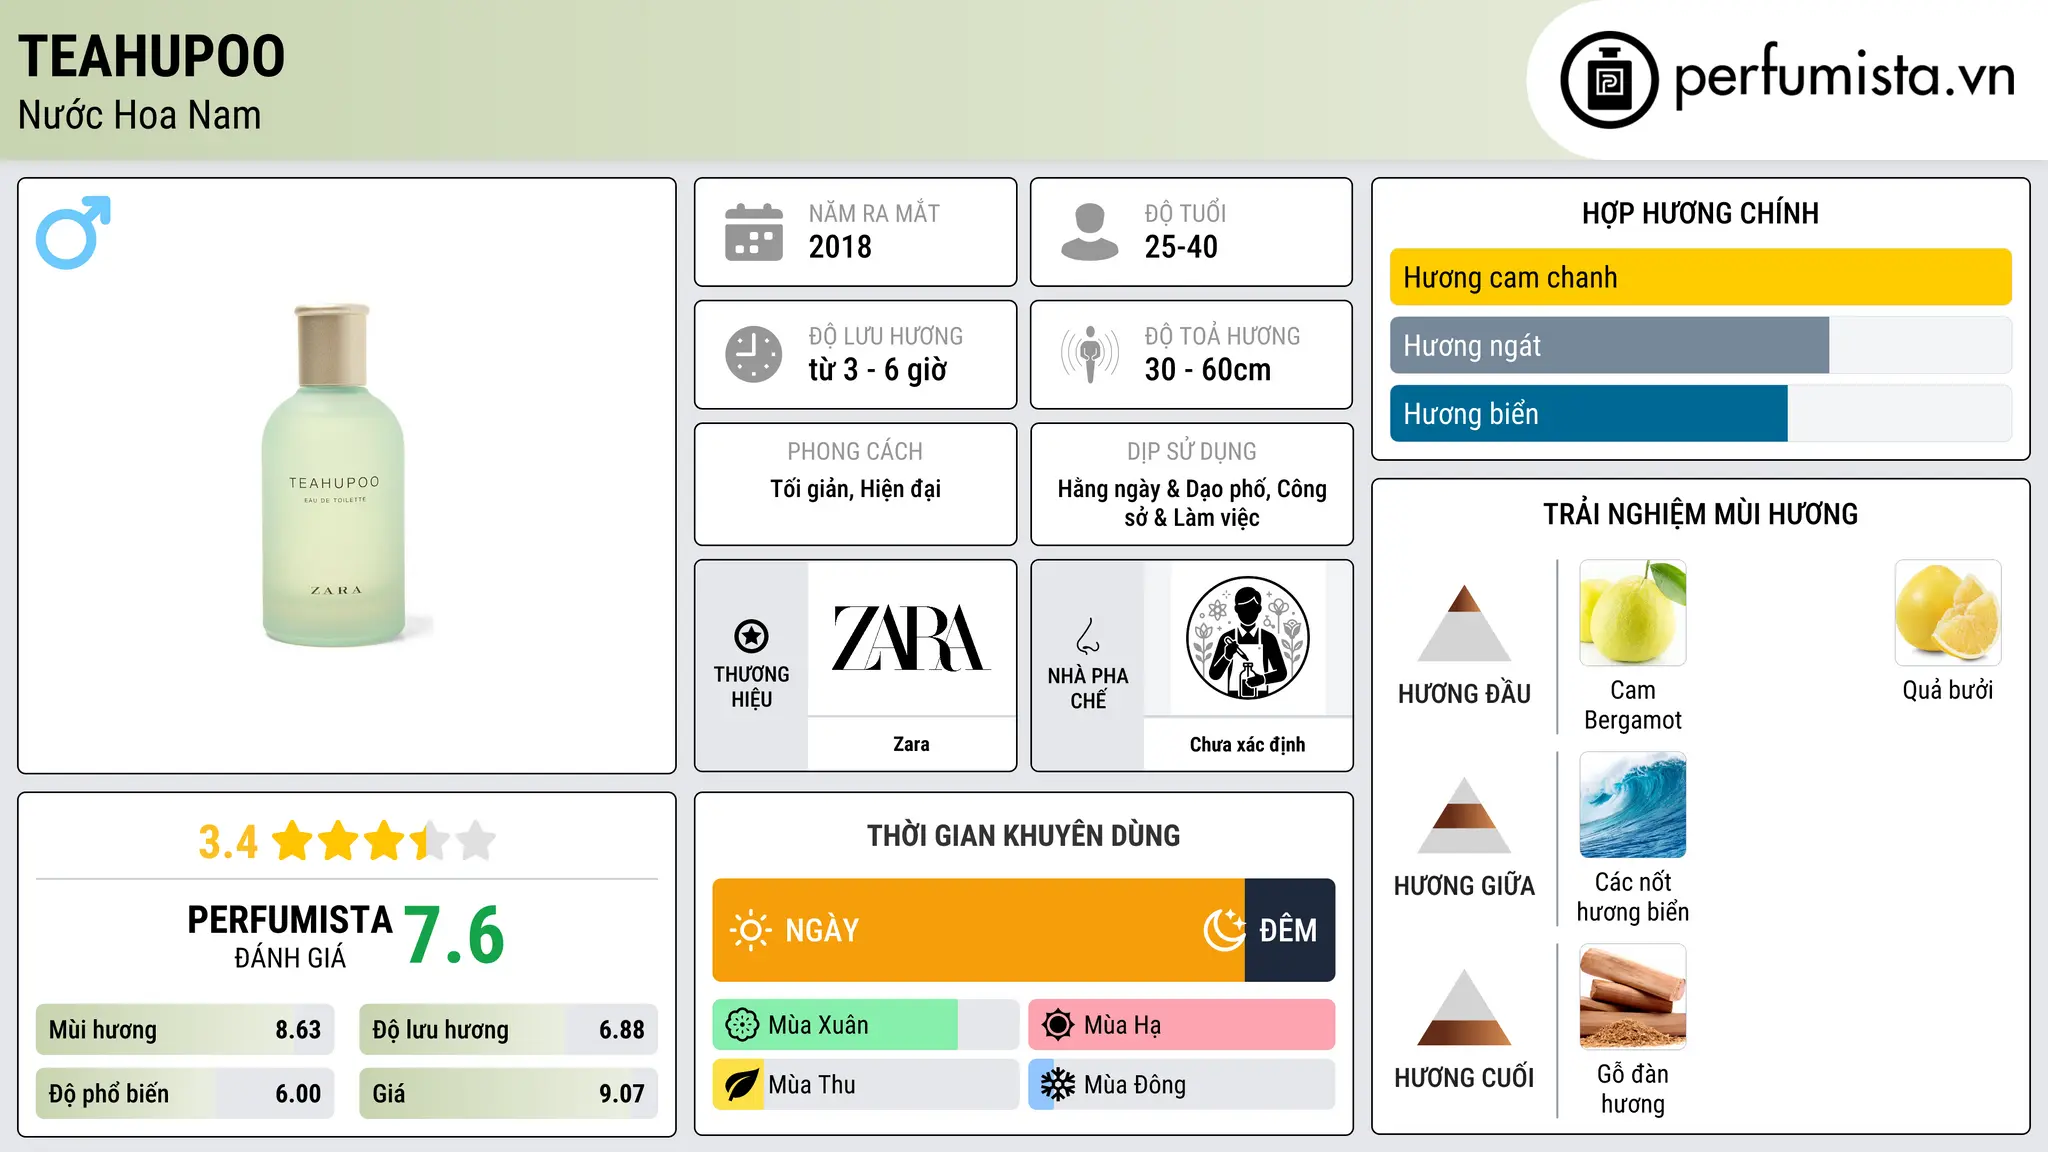Click the Độ lưu hương 6.88 score bar
Screen dimensions: 2048x1152
point(509,1030)
